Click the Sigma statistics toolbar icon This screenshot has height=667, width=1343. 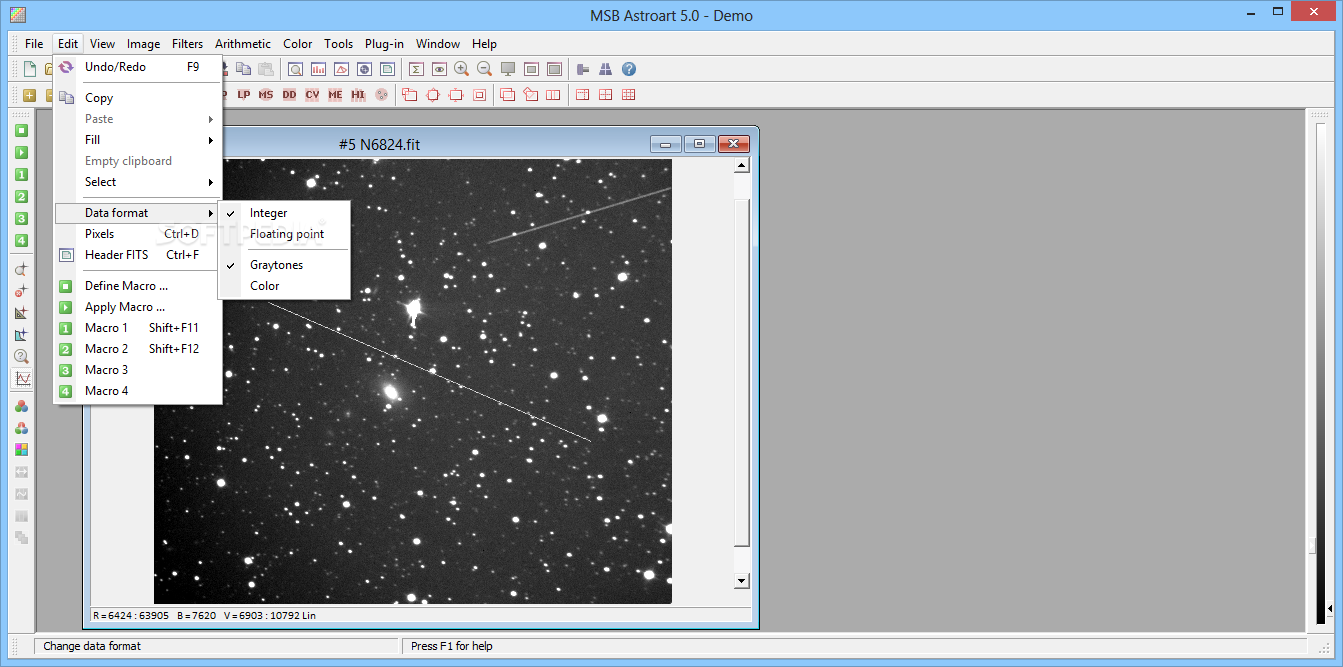[x=416, y=69]
